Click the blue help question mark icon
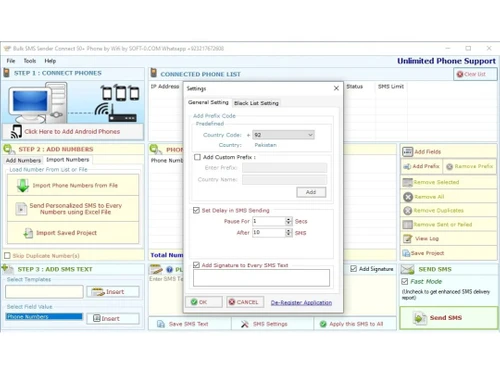Screen dimensions: 500x375 tap(170, 269)
